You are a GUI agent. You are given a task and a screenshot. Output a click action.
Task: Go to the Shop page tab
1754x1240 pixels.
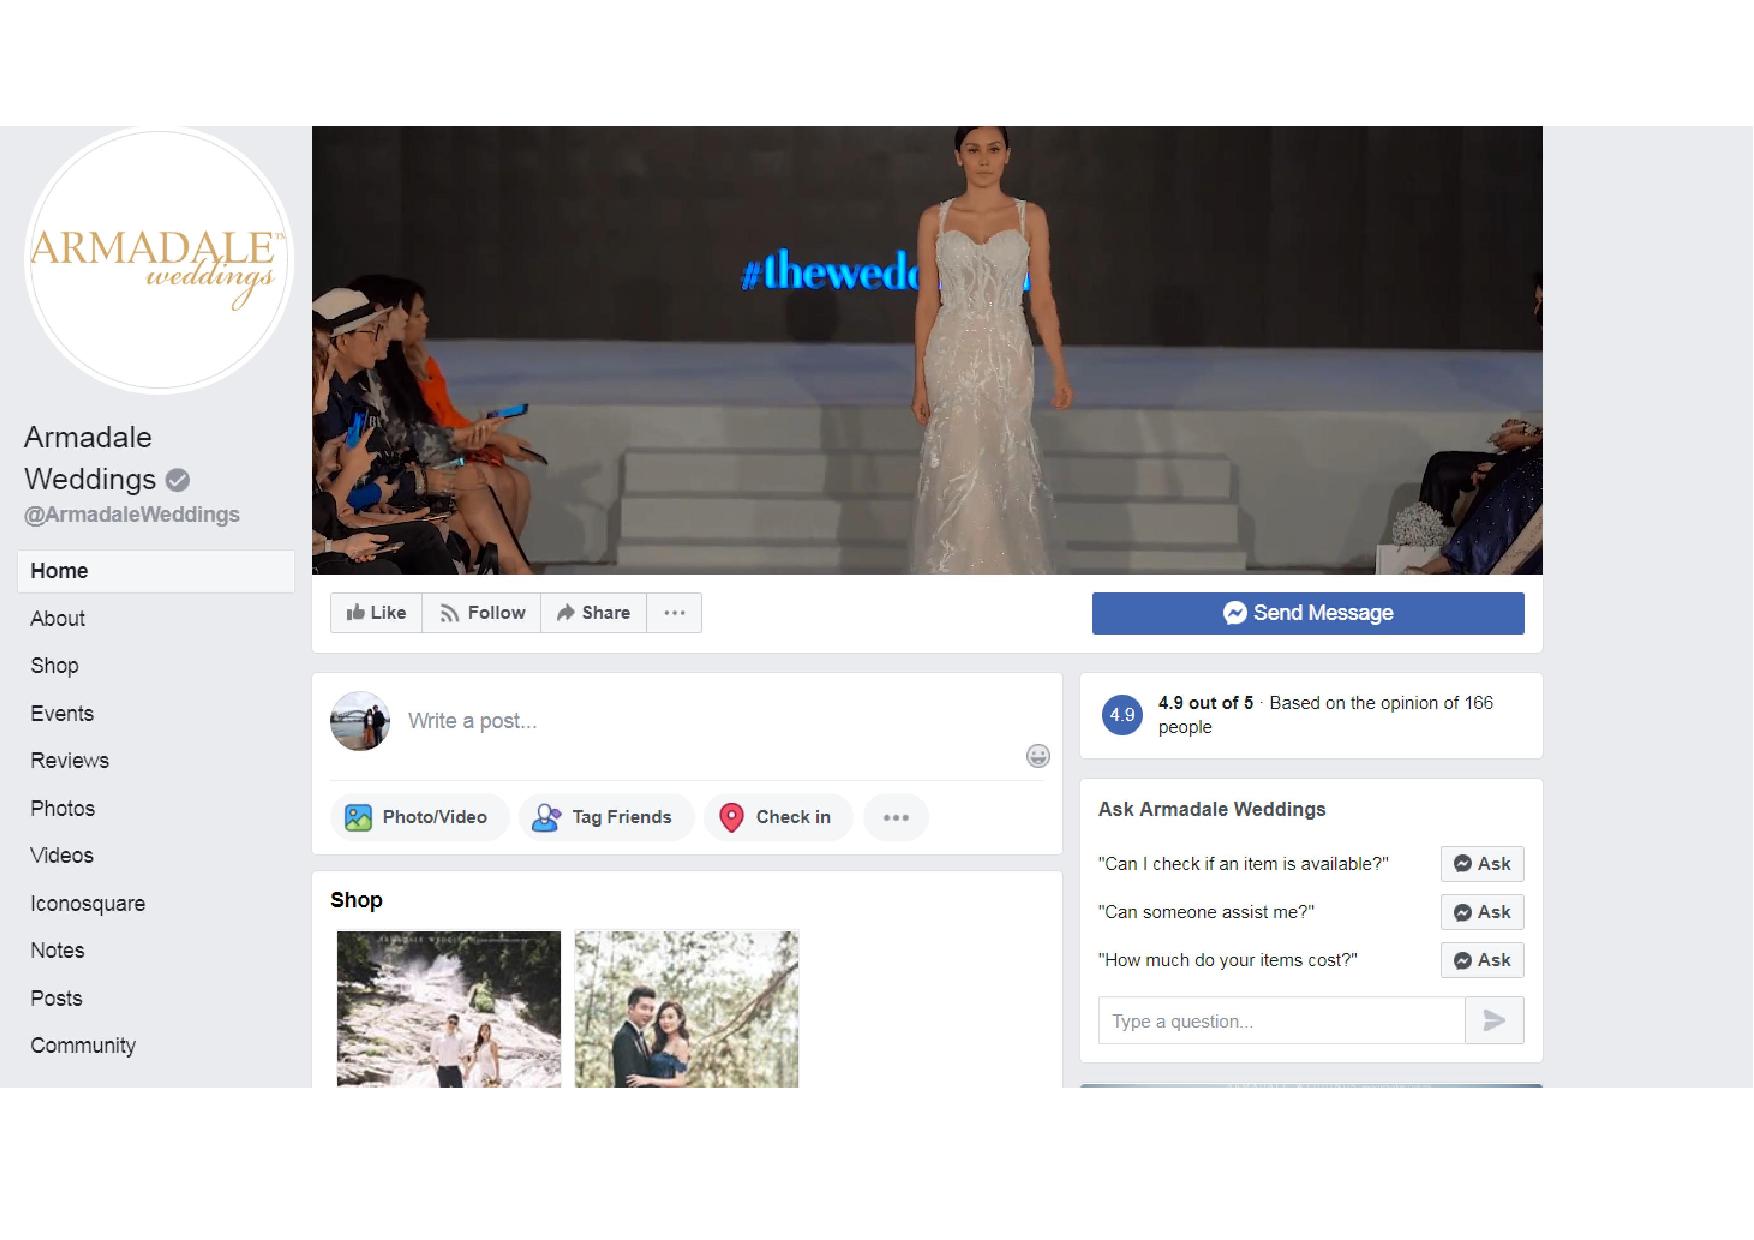[x=54, y=666]
